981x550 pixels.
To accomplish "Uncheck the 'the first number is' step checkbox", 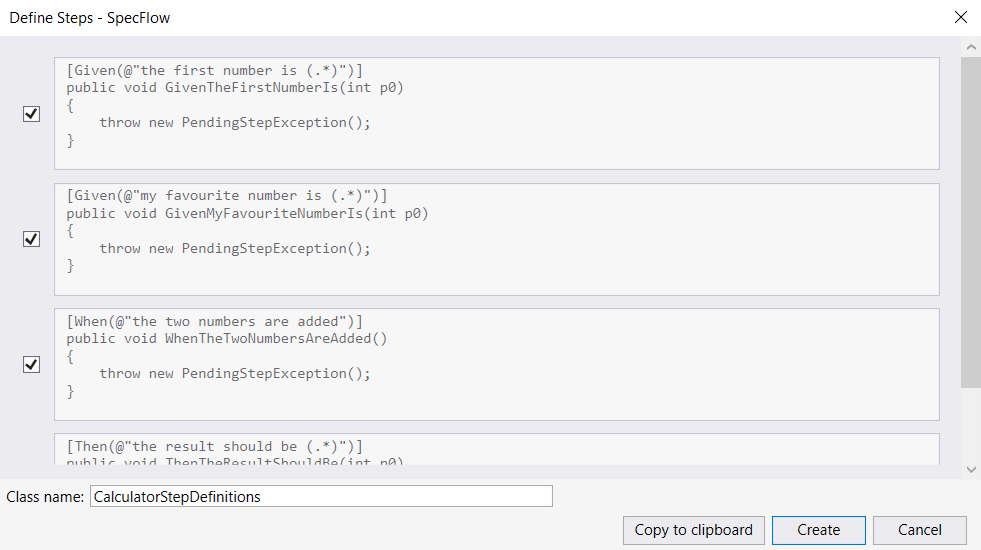I will coord(31,114).
